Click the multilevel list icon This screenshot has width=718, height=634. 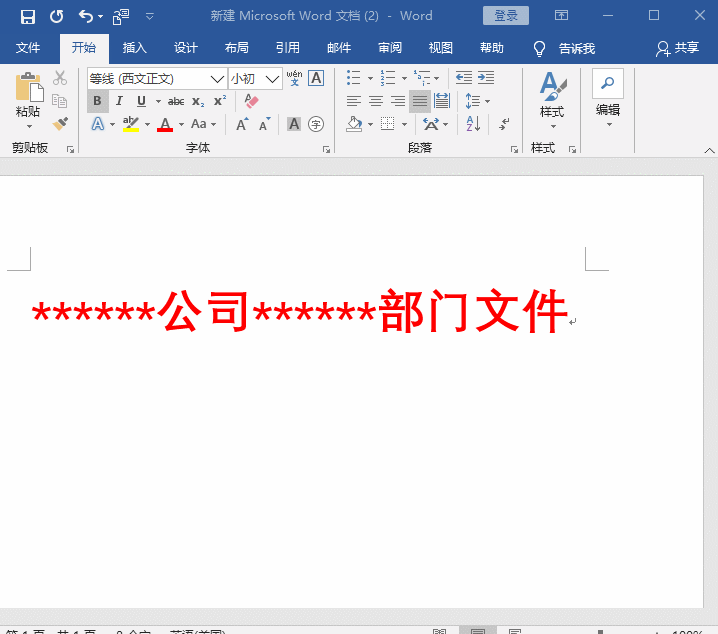click(422, 78)
